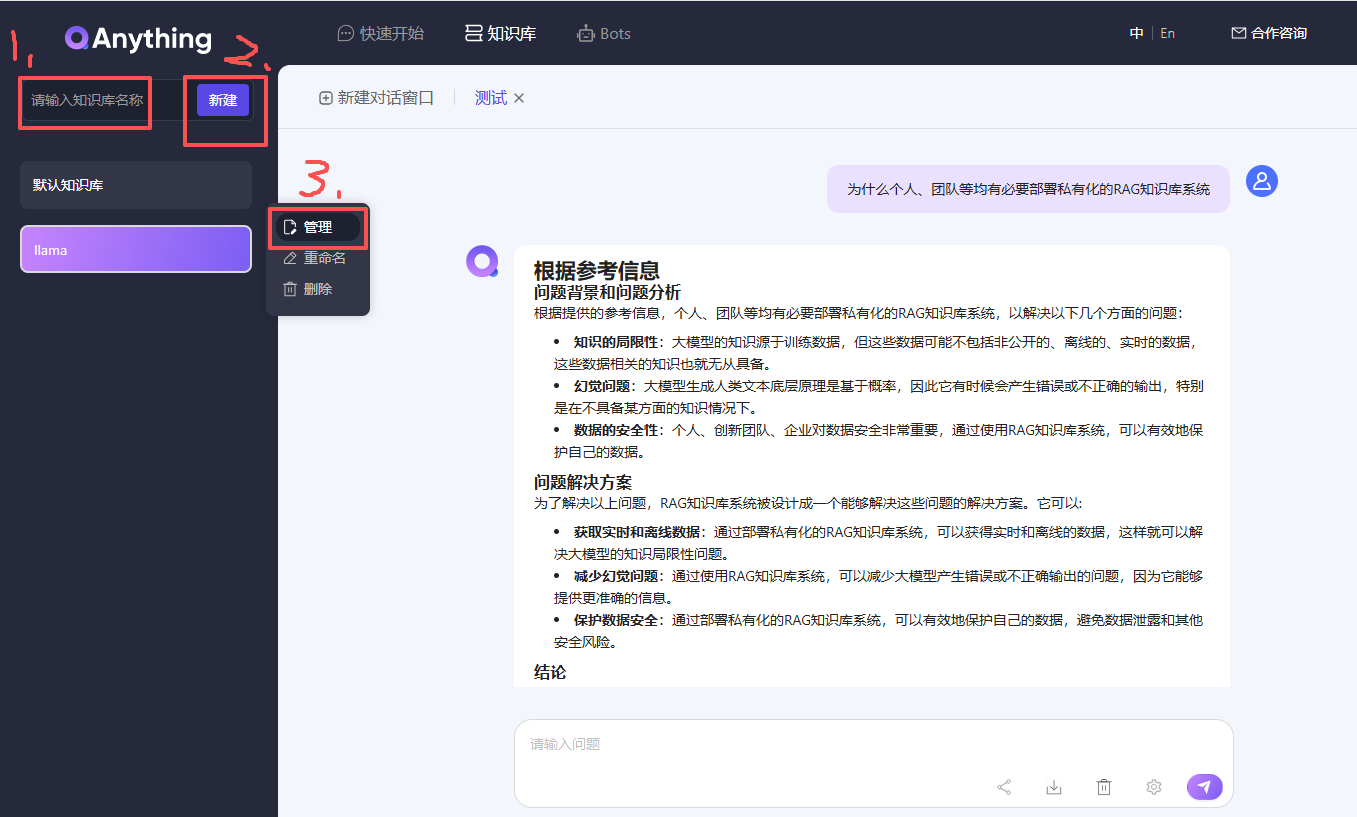
Task: Click the 问题背景和问题分析 heading
Action: tap(607, 292)
